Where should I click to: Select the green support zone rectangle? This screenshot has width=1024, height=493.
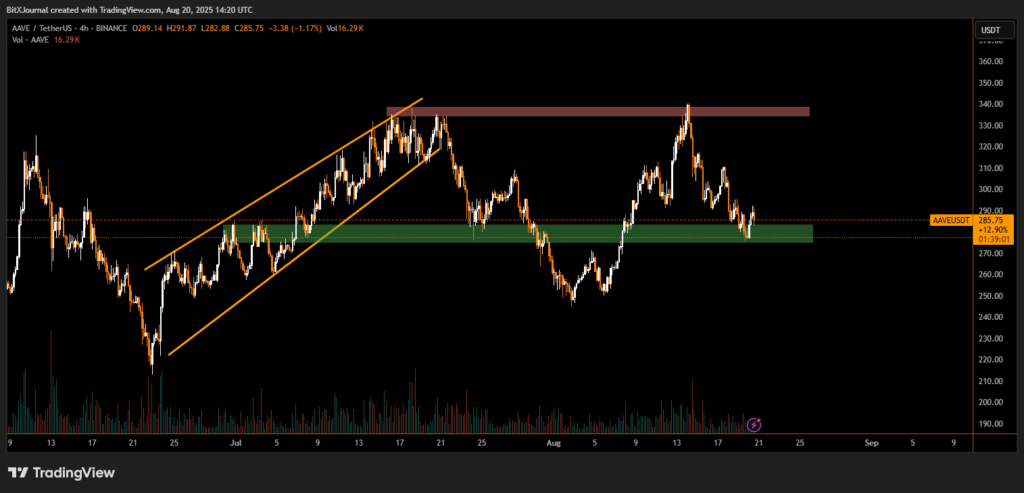click(x=560, y=233)
